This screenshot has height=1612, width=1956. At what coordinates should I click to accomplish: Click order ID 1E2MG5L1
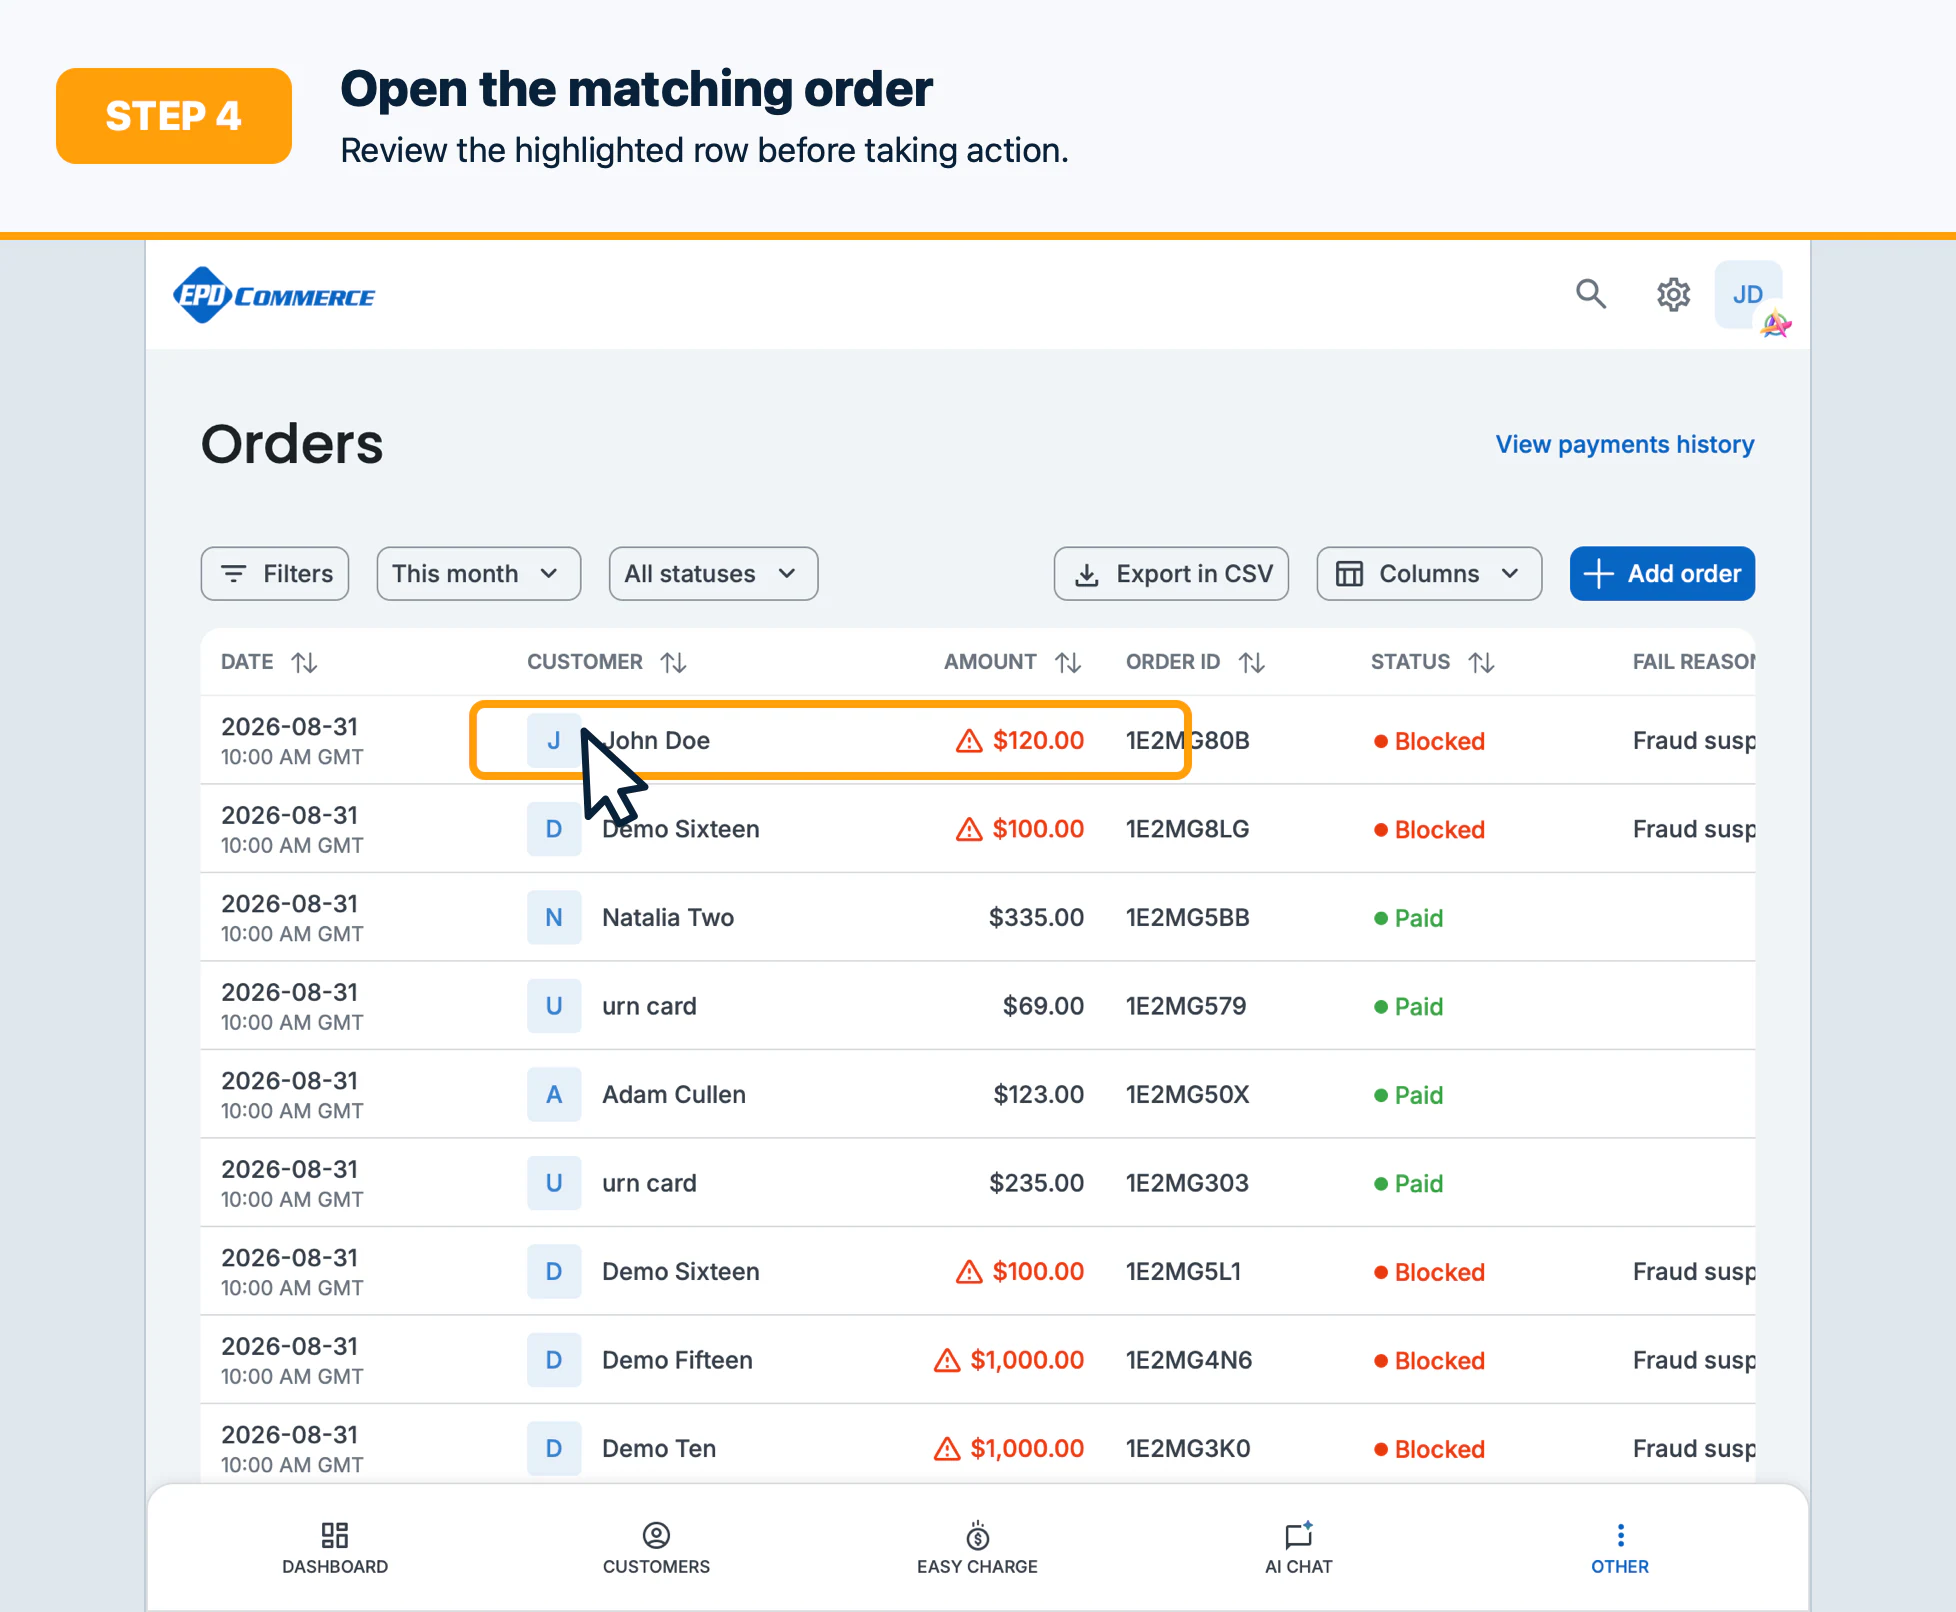pos(1183,1272)
